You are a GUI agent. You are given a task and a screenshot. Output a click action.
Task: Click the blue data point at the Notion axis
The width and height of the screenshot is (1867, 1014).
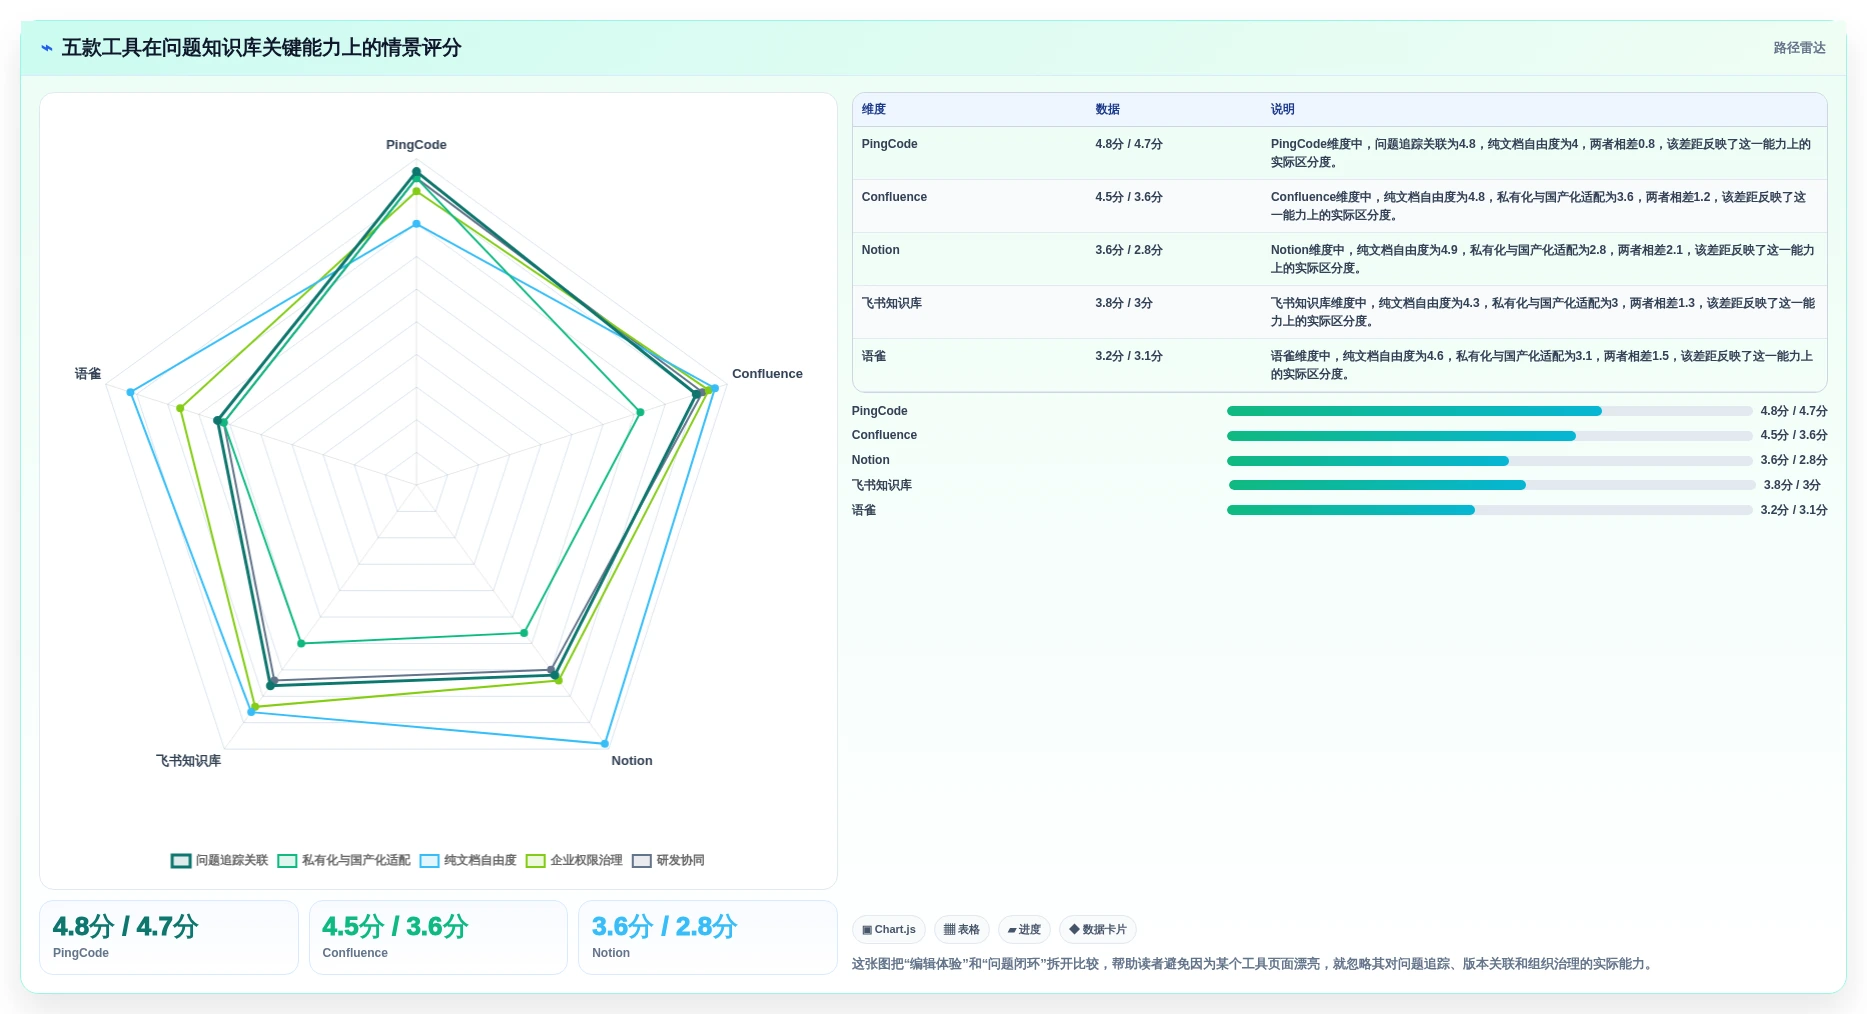click(x=604, y=744)
